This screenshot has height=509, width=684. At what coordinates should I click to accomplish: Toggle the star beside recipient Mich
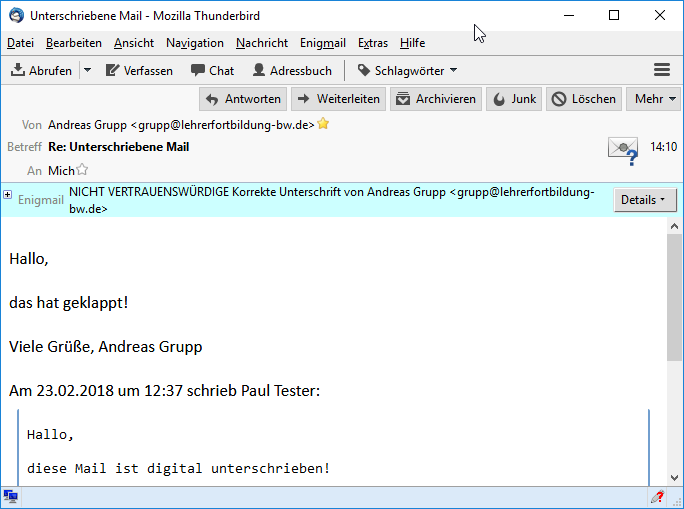tap(82, 171)
